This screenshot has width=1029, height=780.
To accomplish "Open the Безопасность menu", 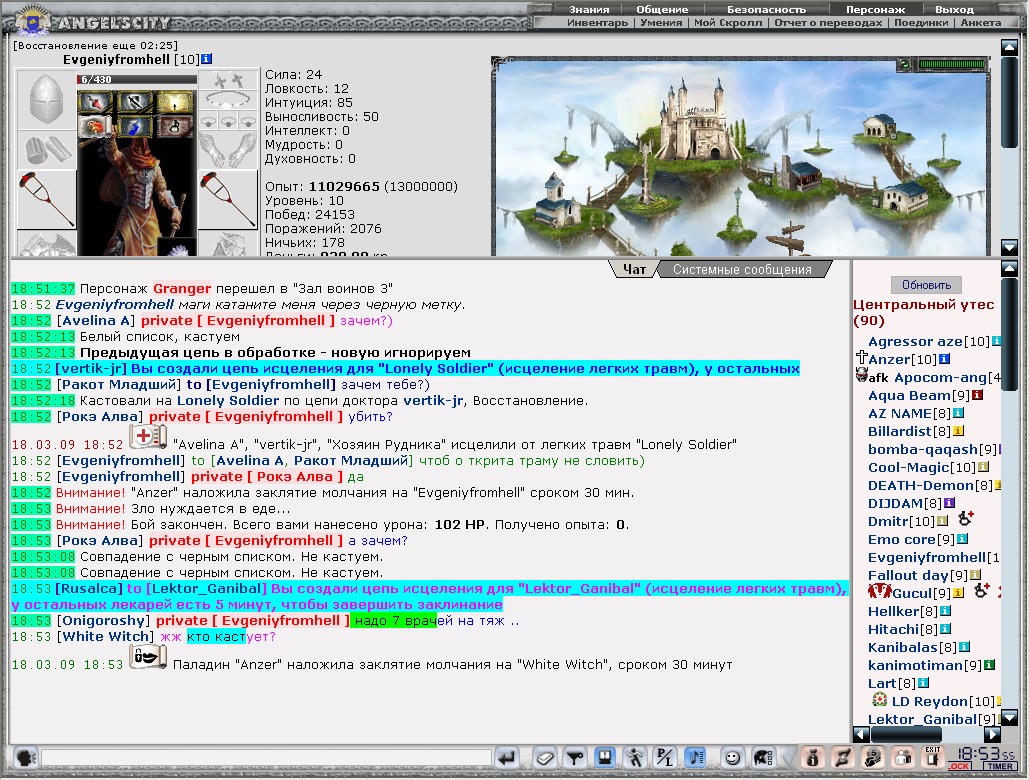I will pos(766,9).
